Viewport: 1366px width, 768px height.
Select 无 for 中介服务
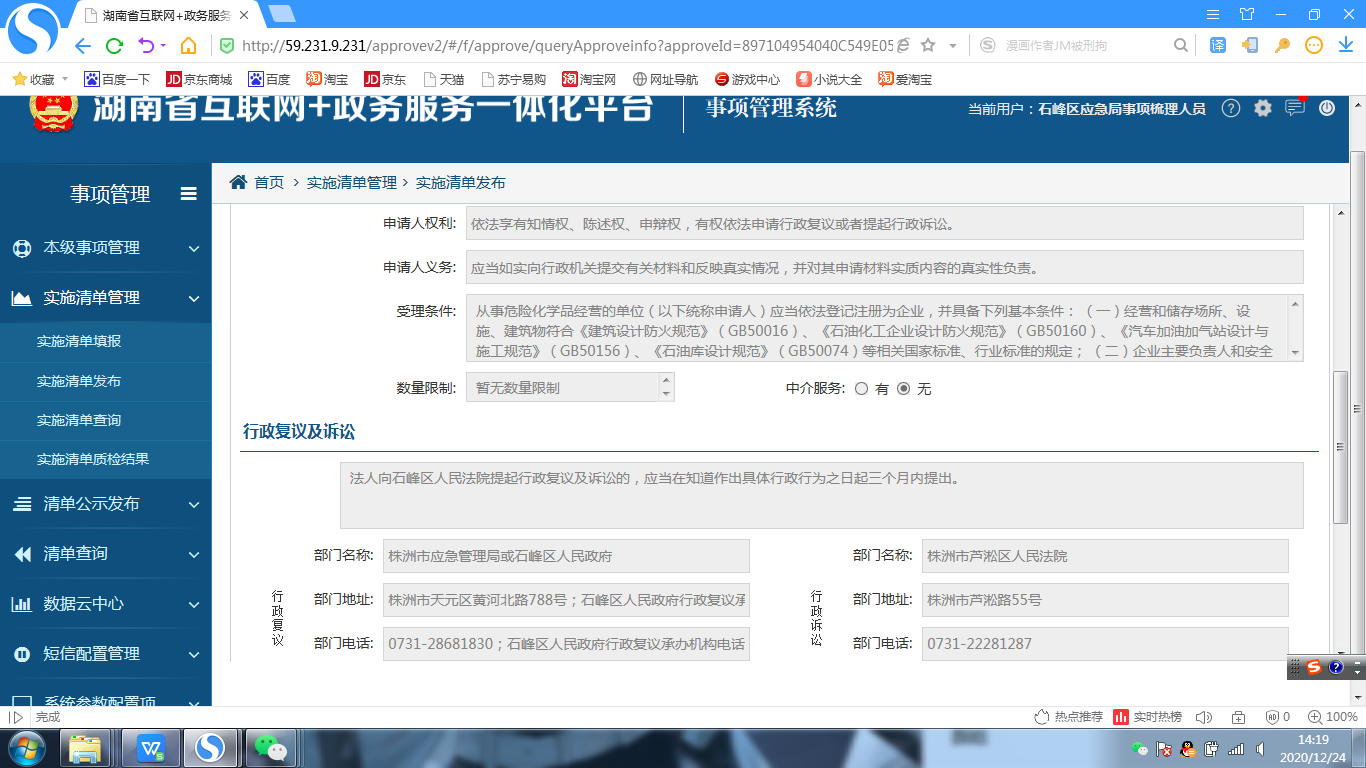tap(903, 389)
